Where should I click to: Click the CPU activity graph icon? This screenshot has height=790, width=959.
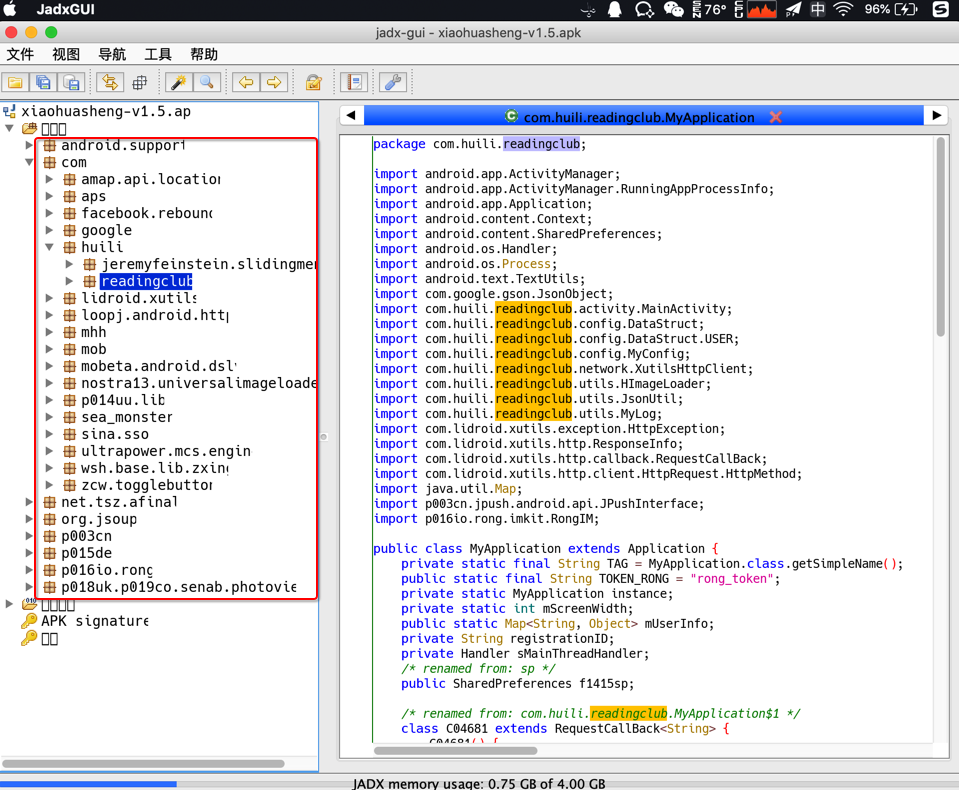pyautogui.click(x=761, y=9)
